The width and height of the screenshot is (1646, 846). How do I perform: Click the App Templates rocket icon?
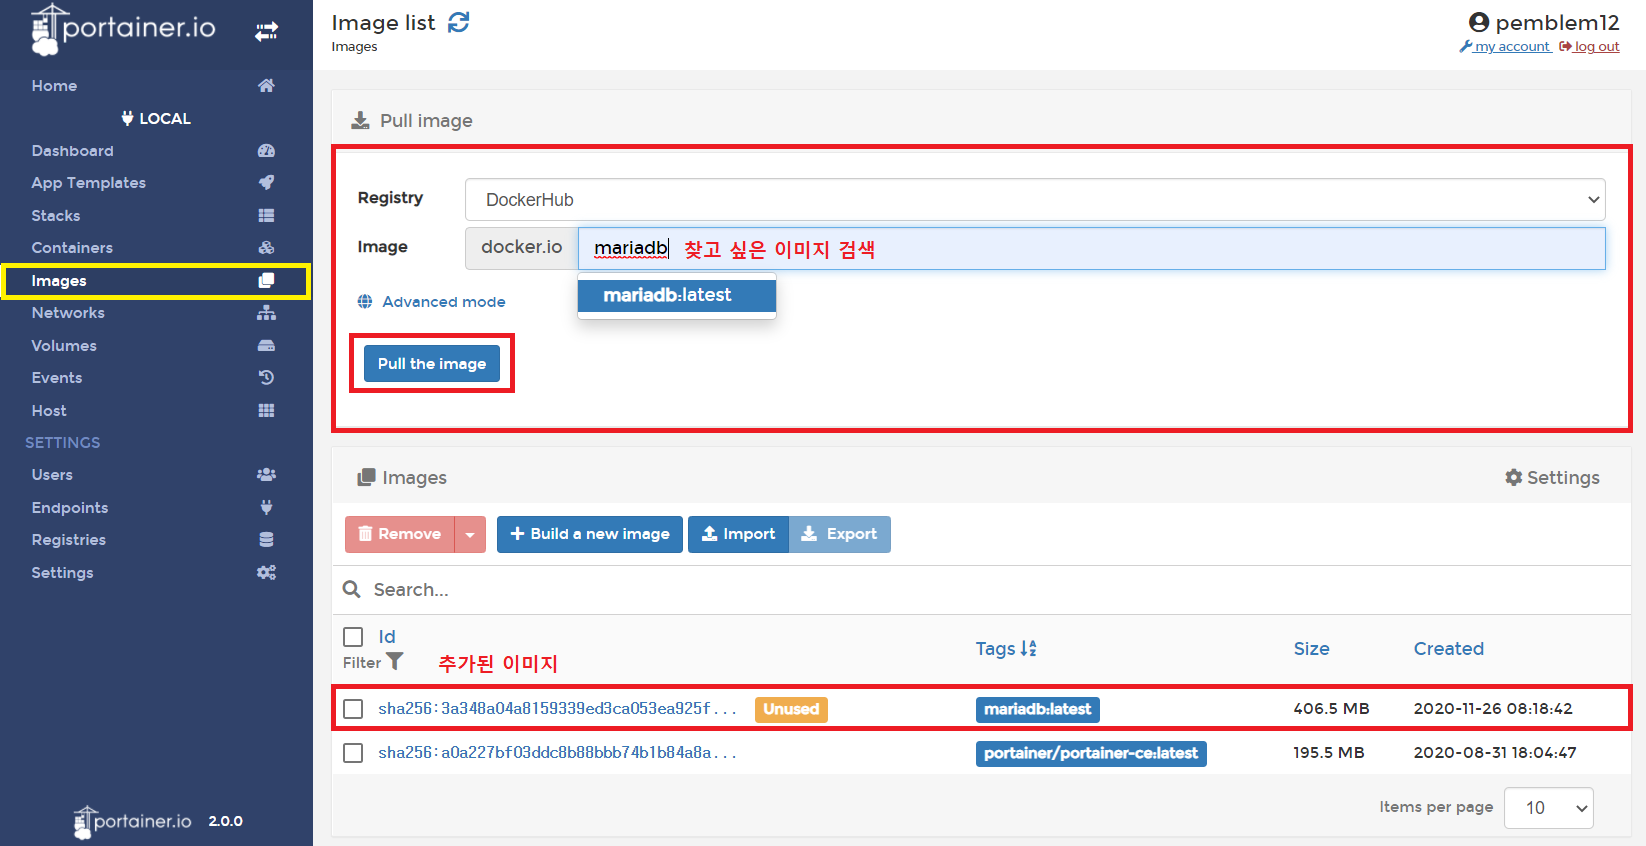point(266,182)
